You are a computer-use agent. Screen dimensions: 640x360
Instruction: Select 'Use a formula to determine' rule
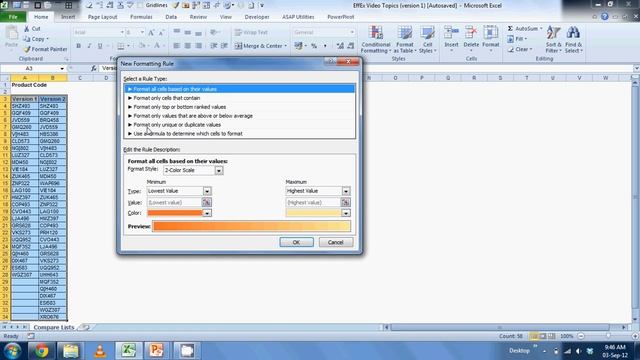[x=240, y=134]
